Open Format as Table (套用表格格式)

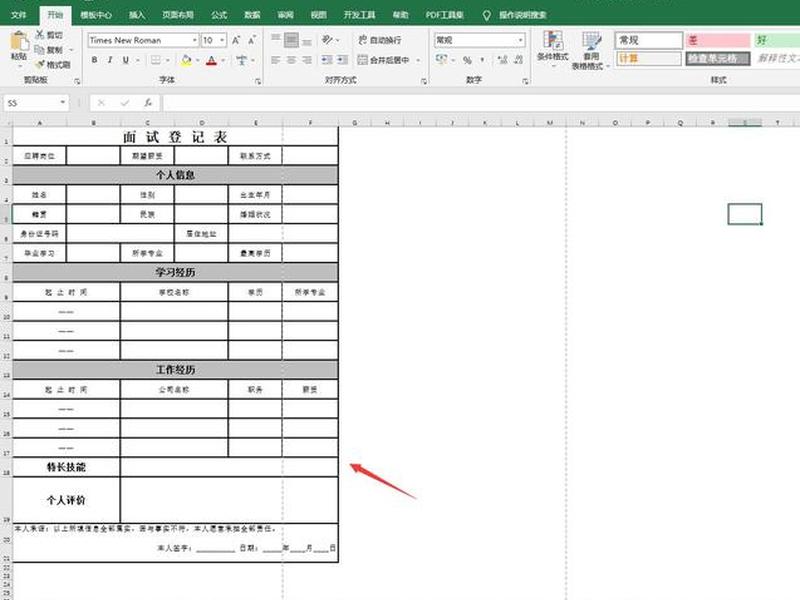click(x=590, y=51)
